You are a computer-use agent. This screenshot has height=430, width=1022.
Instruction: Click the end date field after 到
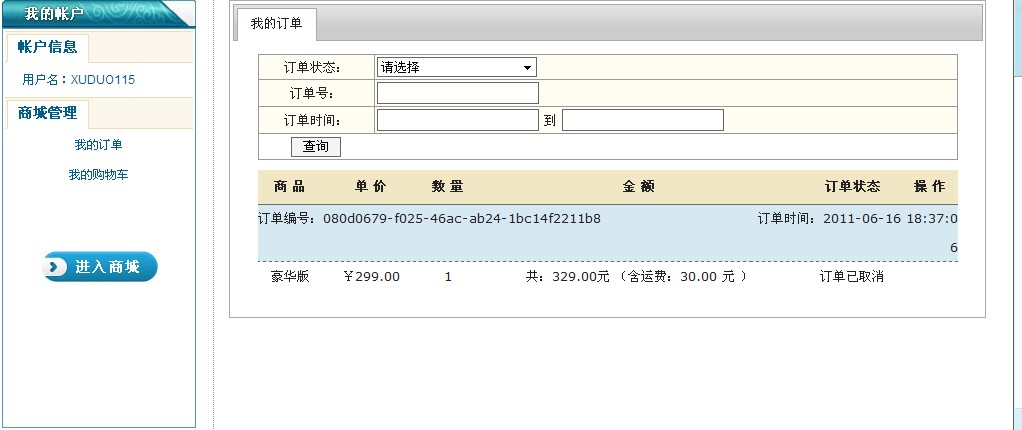(642, 120)
